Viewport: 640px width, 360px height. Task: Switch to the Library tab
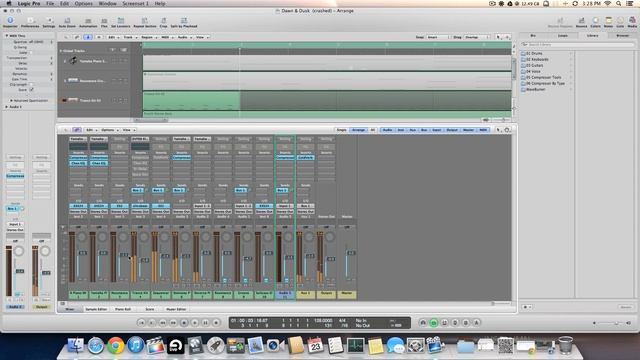click(592, 36)
